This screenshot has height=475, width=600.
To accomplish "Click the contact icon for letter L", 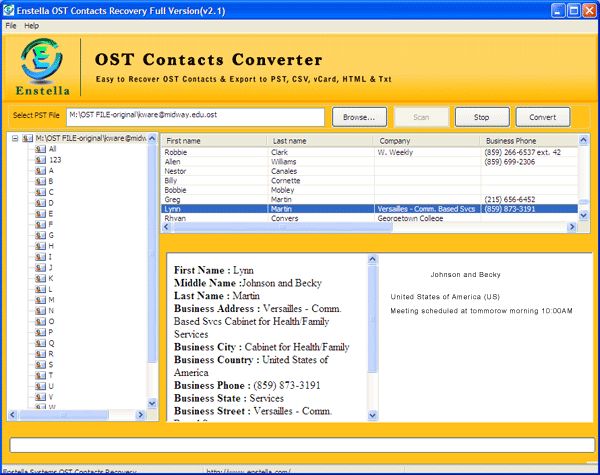I will click(40, 289).
